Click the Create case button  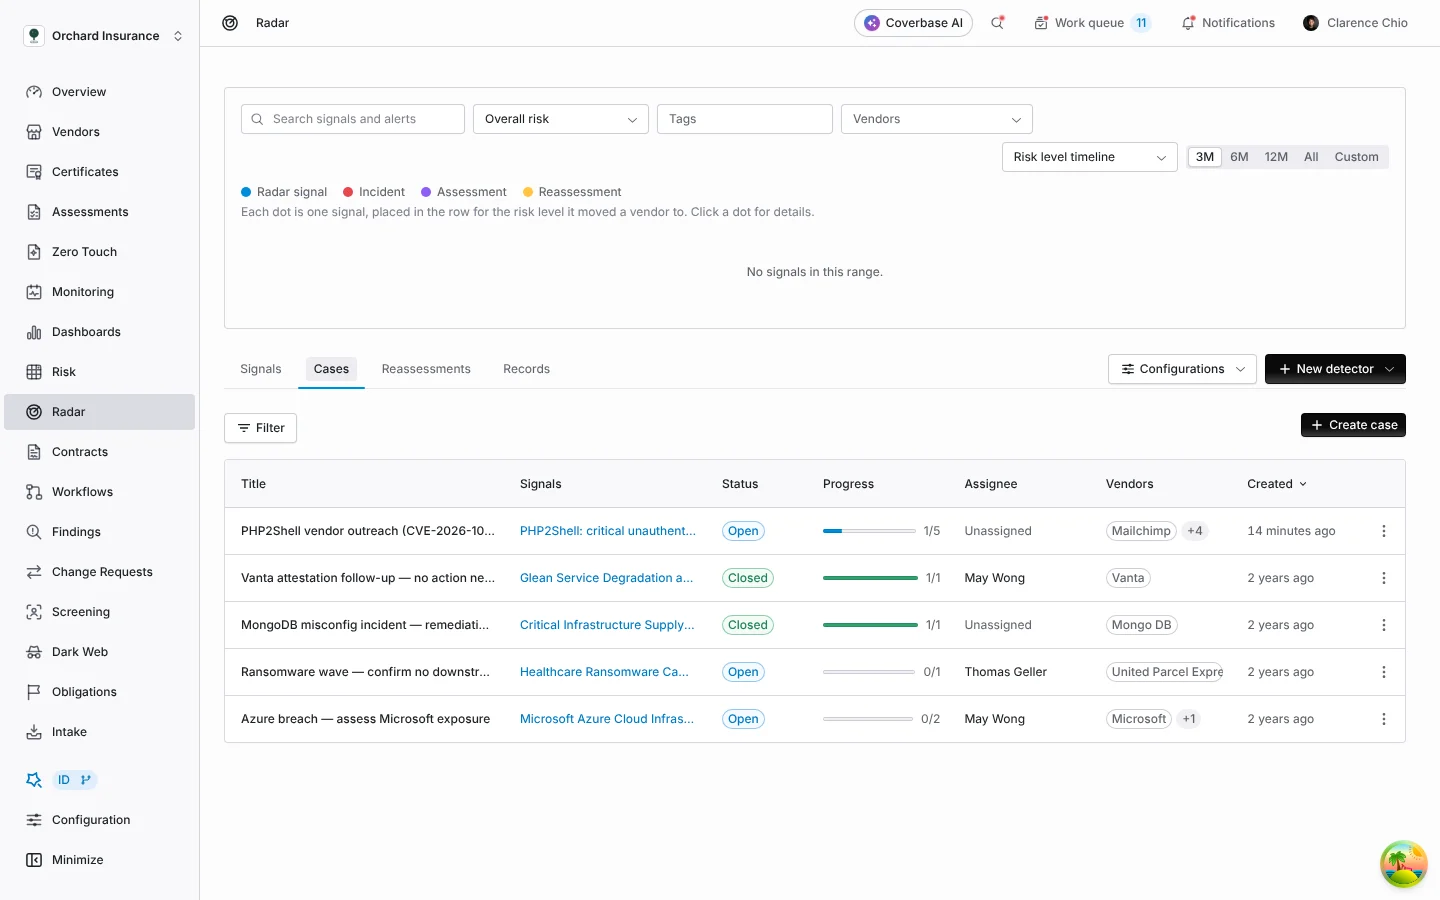(1353, 425)
